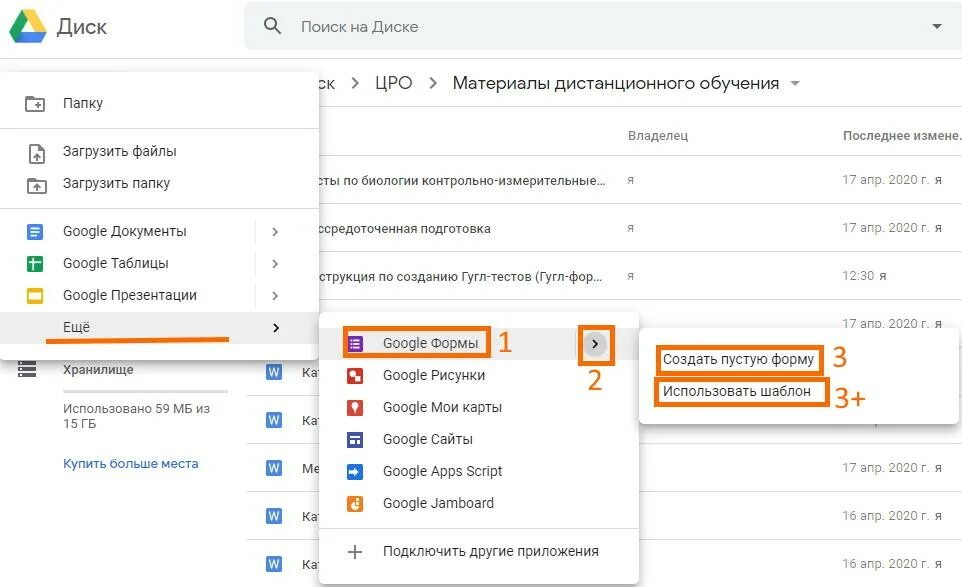The height and width of the screenshot is (587, 962).
Task: Open search options dropdown arrow in search bar
Action: (x=937, y=26)
